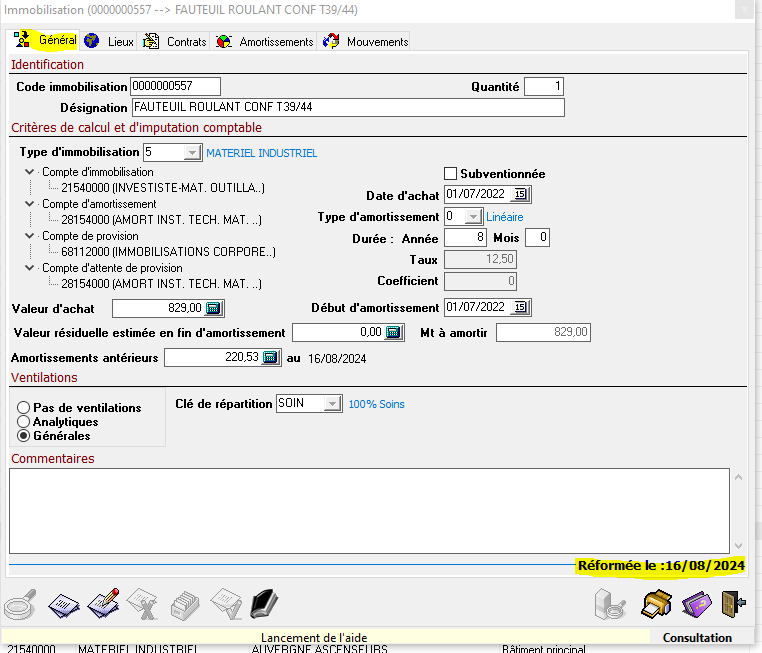The image size is (762, 653).
Task: Select the Analytiques radio button
Action: (x=23, y=421)
